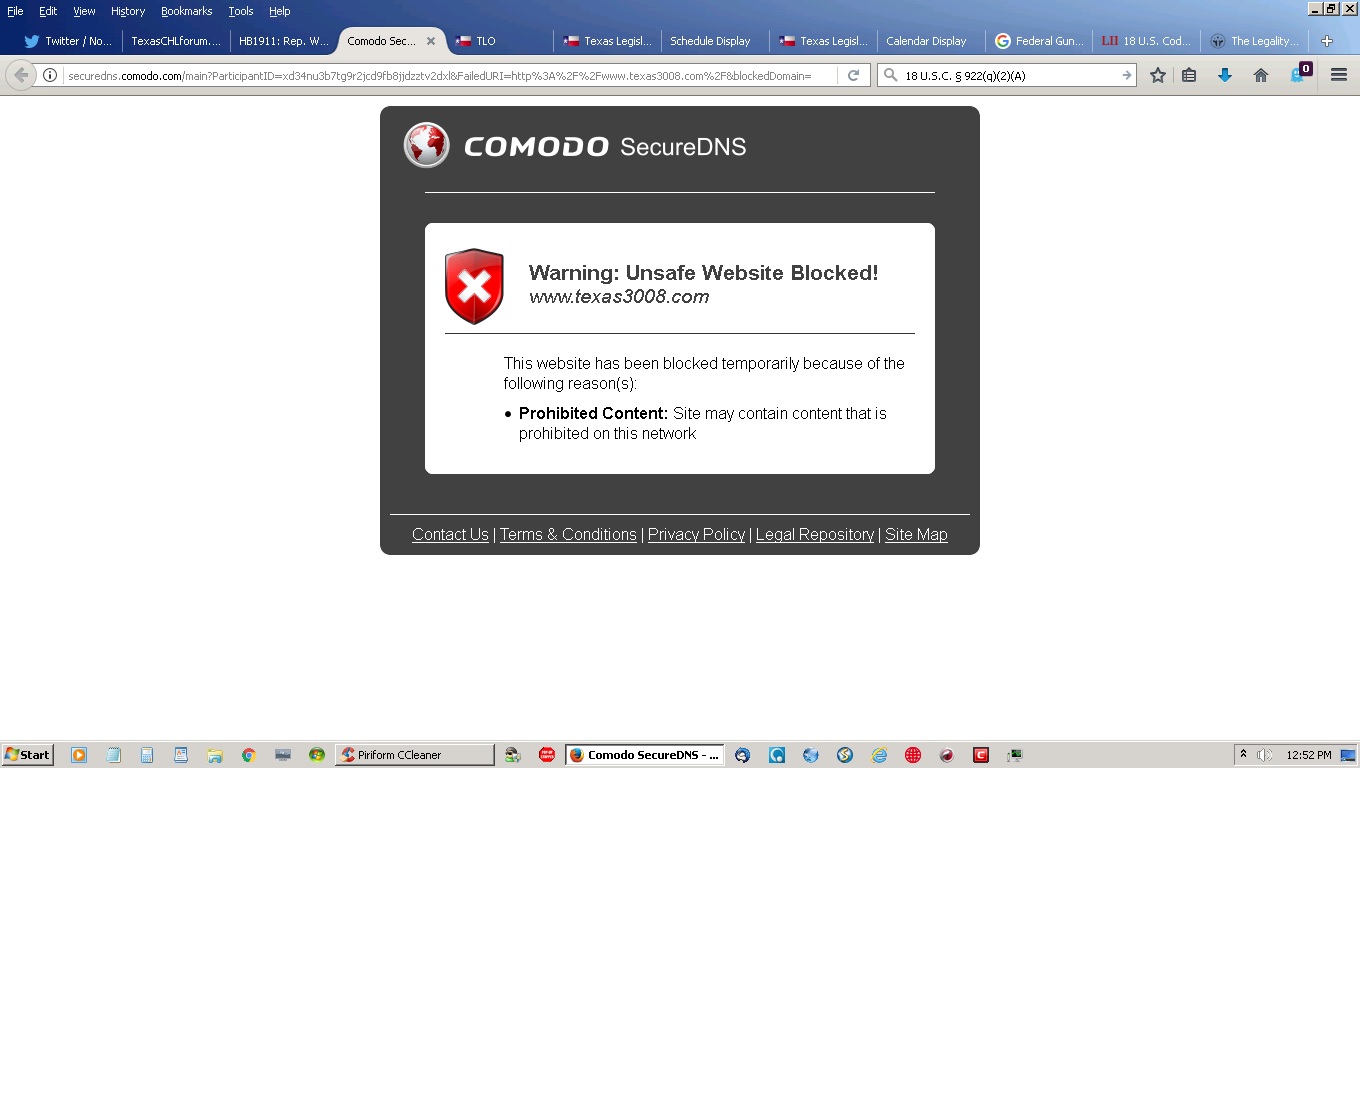Open the Legal Repository link
This screenshot has width=1360, height=1120.
tap(814, 534)
